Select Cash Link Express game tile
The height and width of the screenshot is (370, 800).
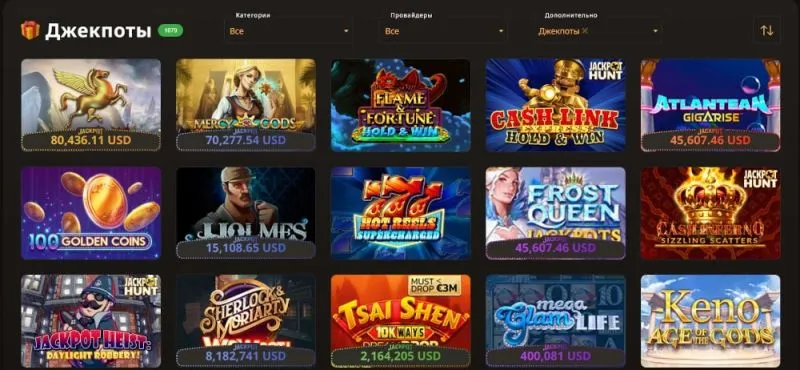tap(555, 105)
